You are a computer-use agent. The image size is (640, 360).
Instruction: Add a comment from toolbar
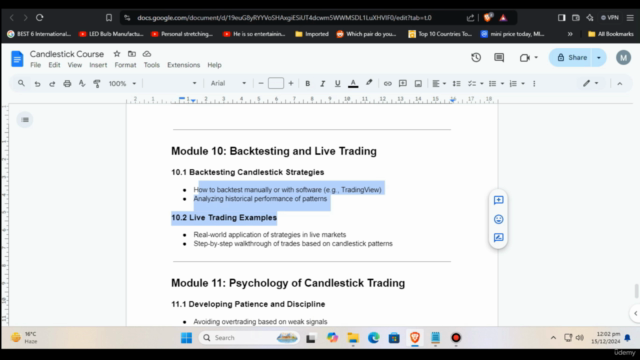coord(403,84)
